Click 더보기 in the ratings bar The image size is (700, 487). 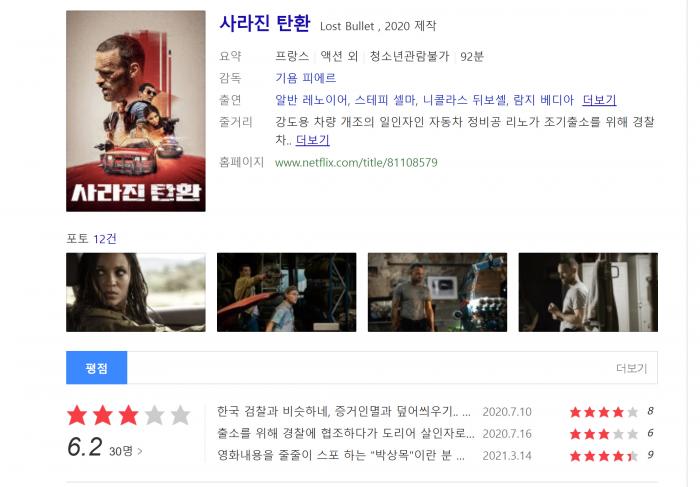coord(631,368)
